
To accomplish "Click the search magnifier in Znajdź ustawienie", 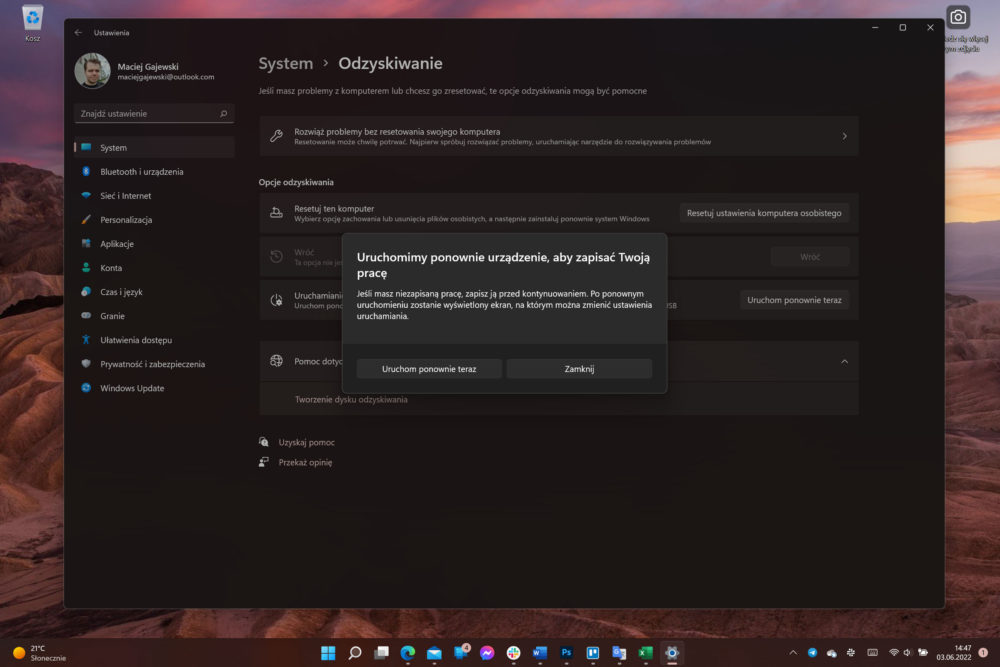I will [223, 114].
